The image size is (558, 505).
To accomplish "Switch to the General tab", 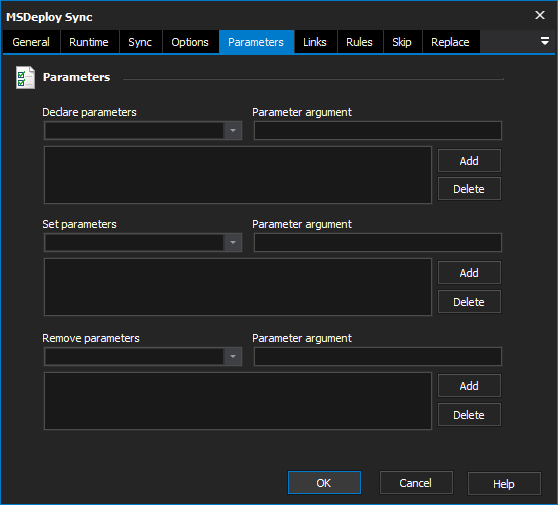I will tap(31, 42).
